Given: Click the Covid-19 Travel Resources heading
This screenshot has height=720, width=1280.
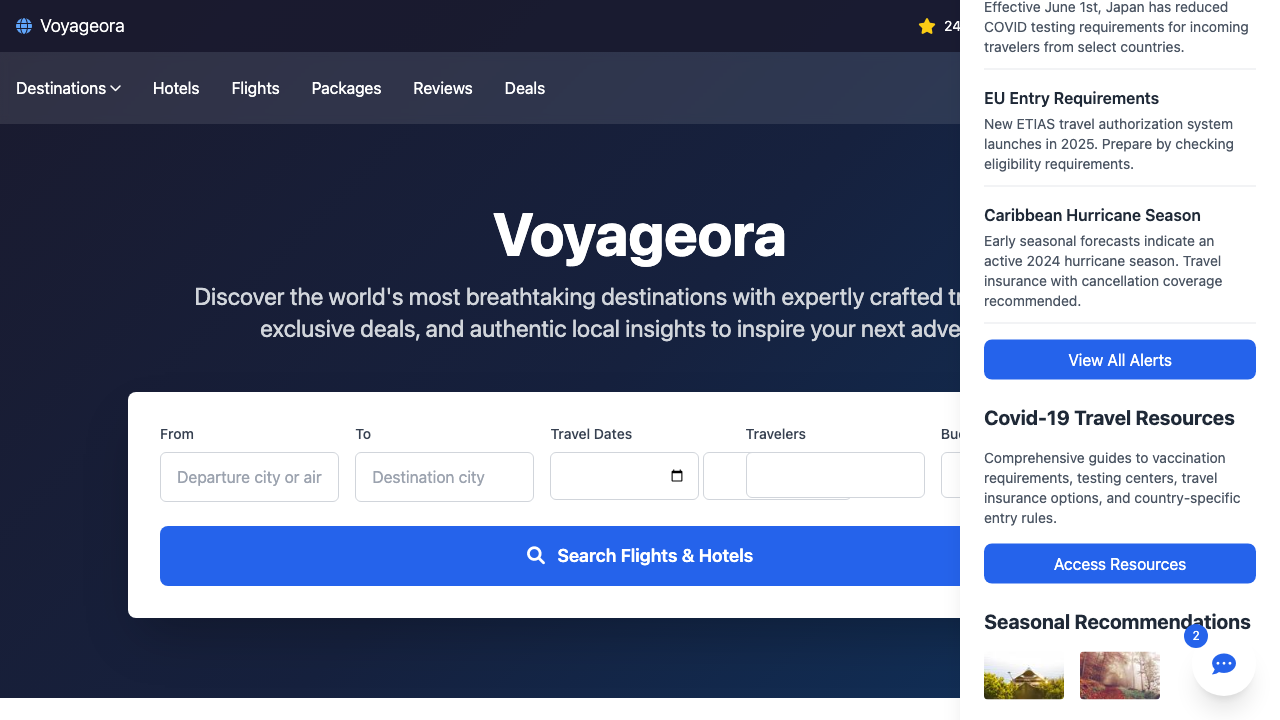Looking at the screenshot, I should (1109, 418).
